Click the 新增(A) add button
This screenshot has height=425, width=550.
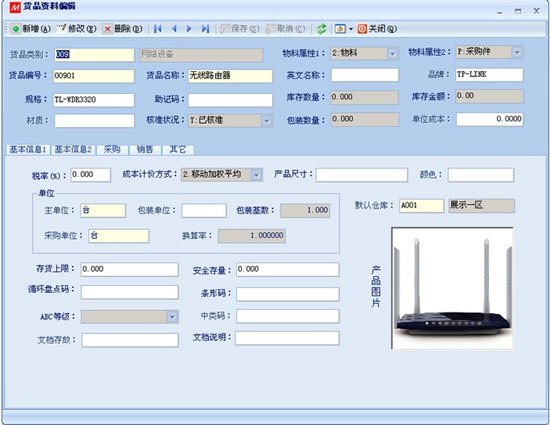click(x=31, y=29)
